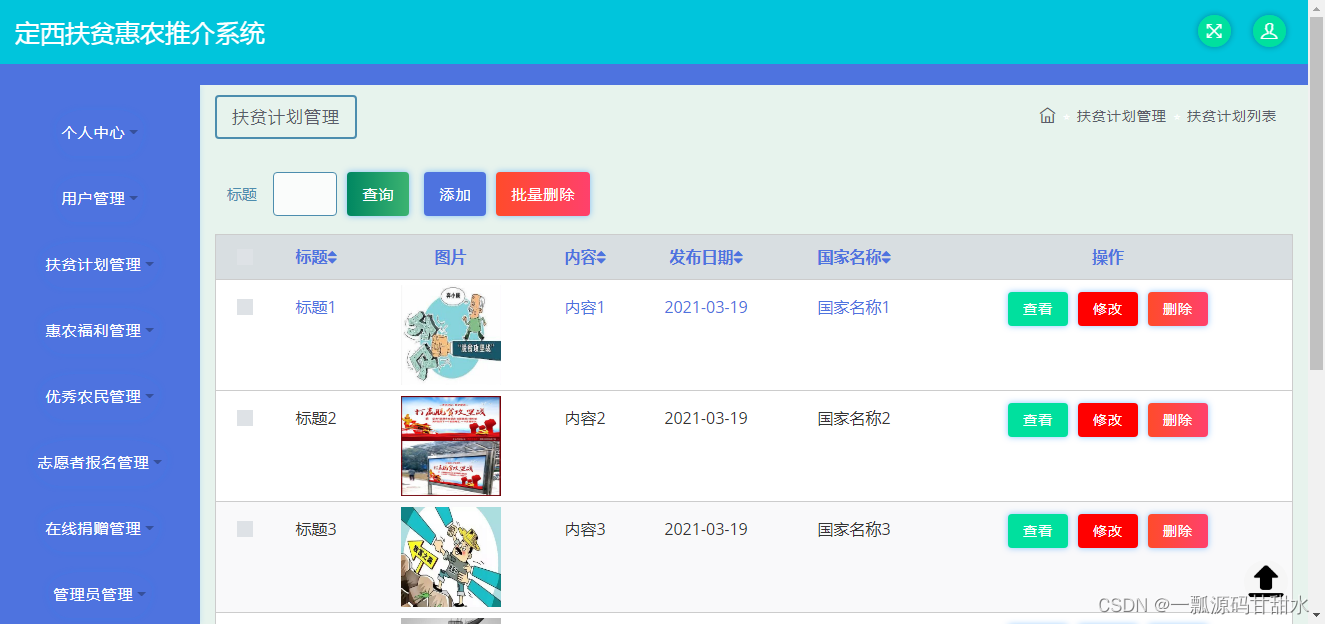
Task: Edit 标题3 row with 修改
Action: click(x=1108, y=531)
